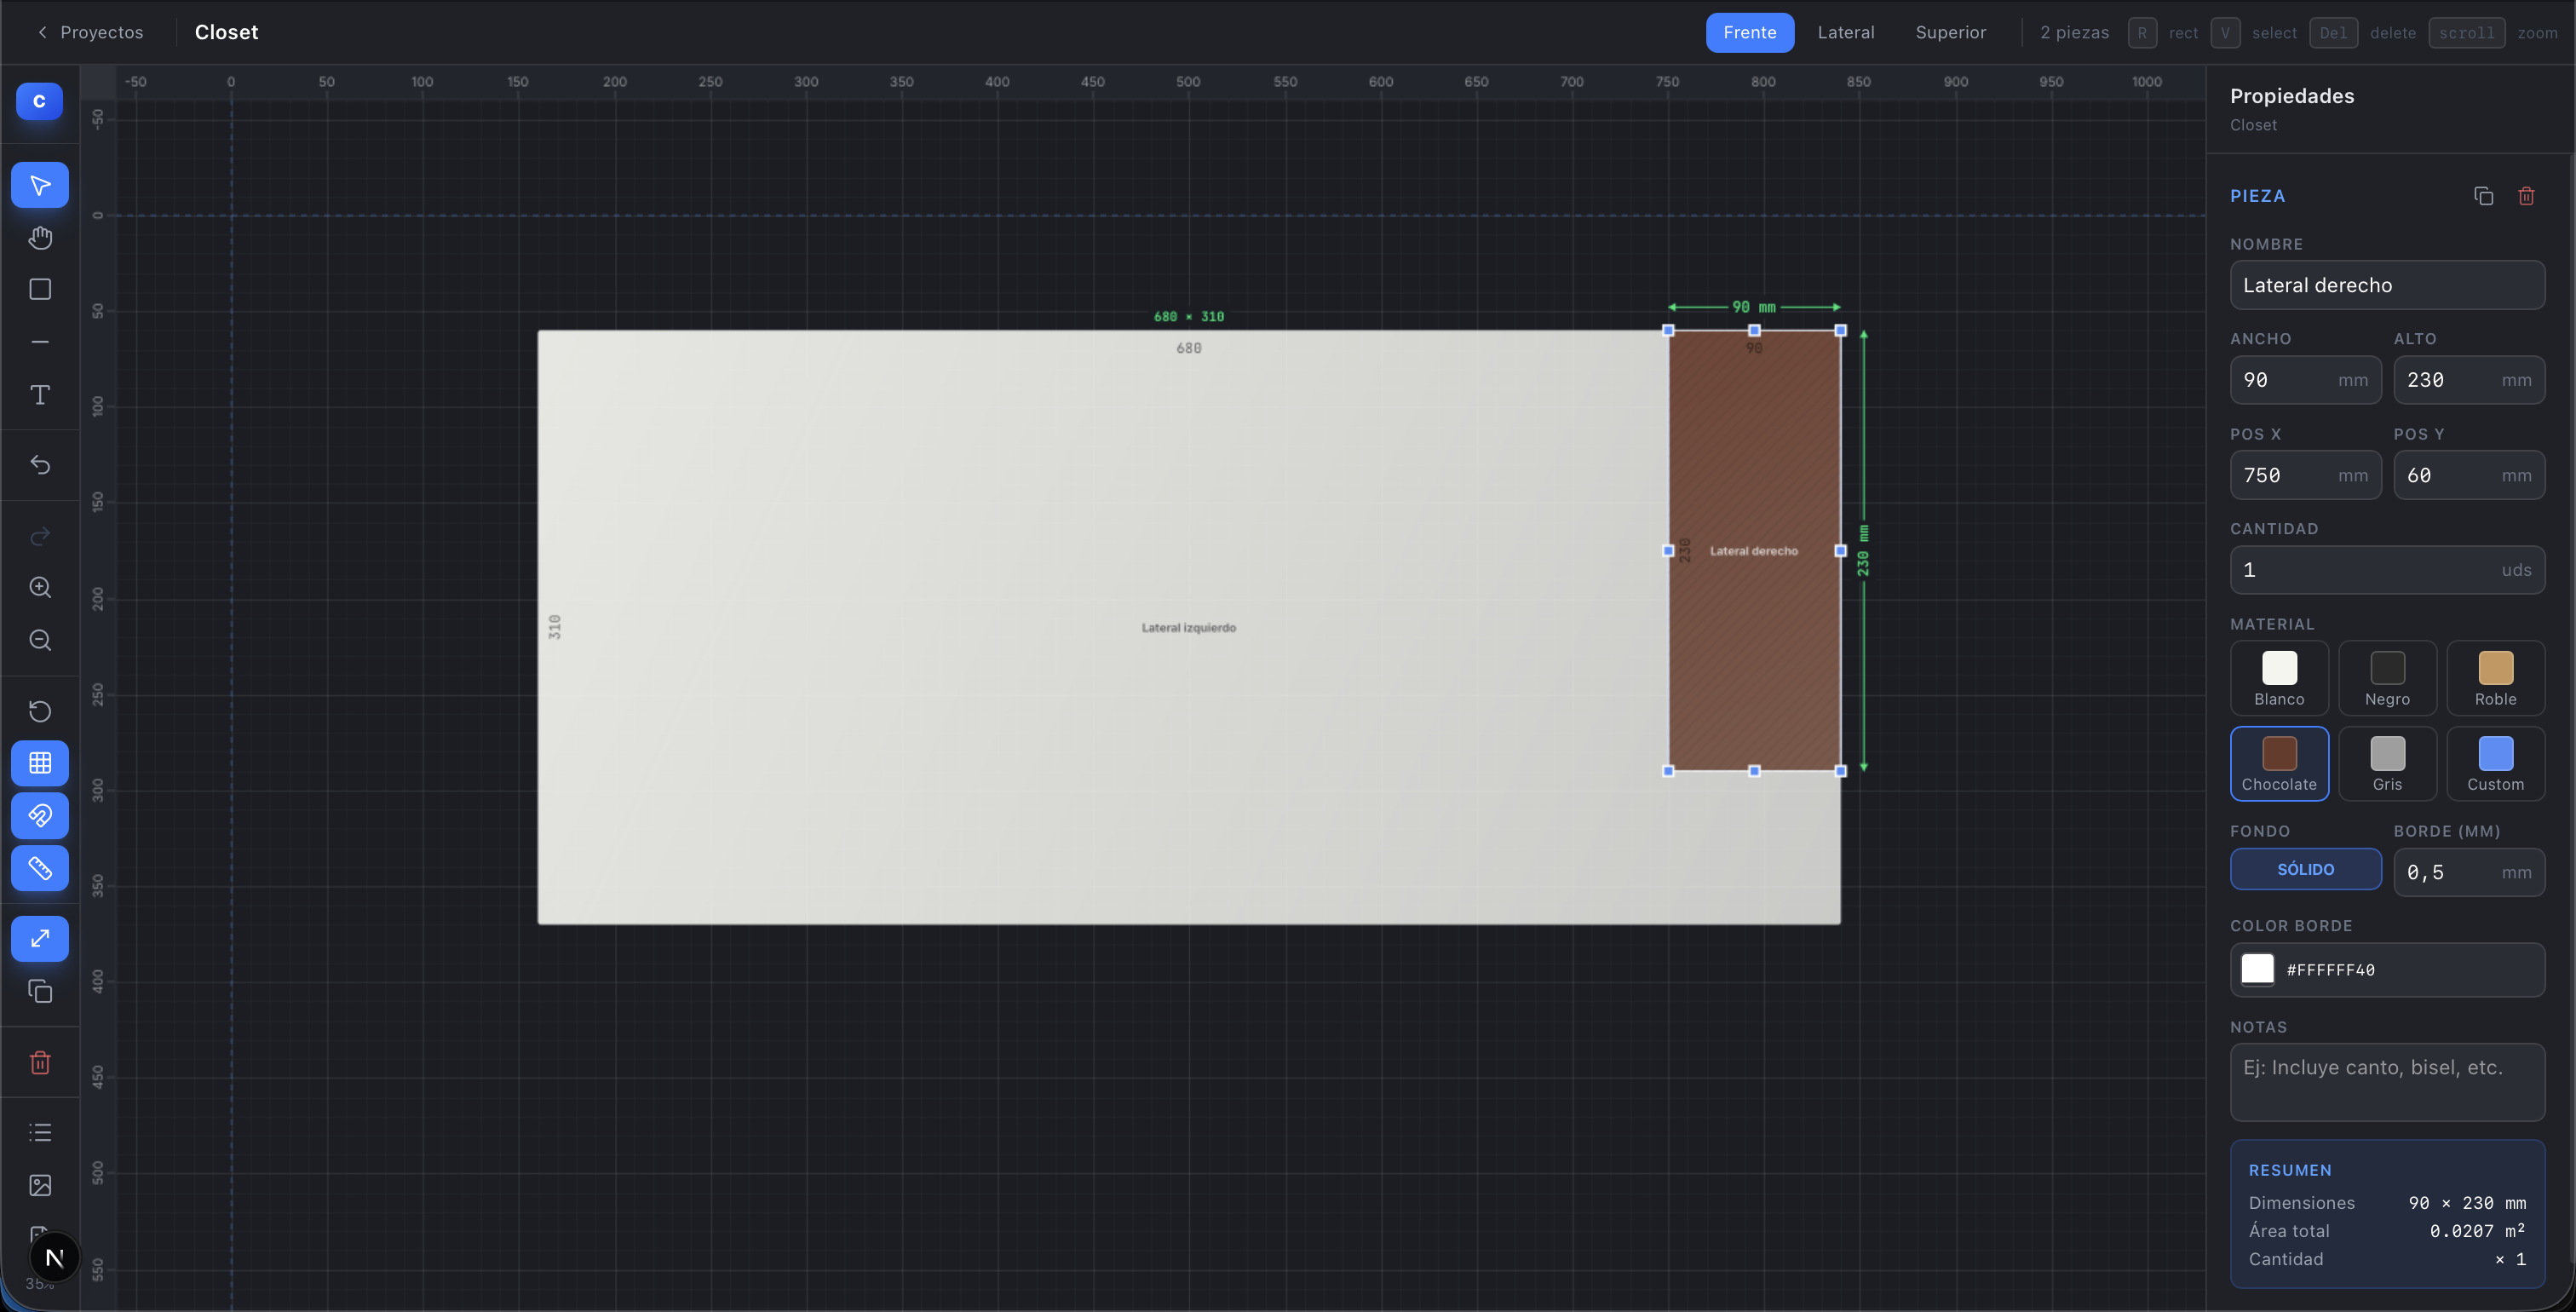Viewport: 2576px width, 1312px height.
Task: Duplicate the piece from the Pieza header
Action: (2483, 196)
